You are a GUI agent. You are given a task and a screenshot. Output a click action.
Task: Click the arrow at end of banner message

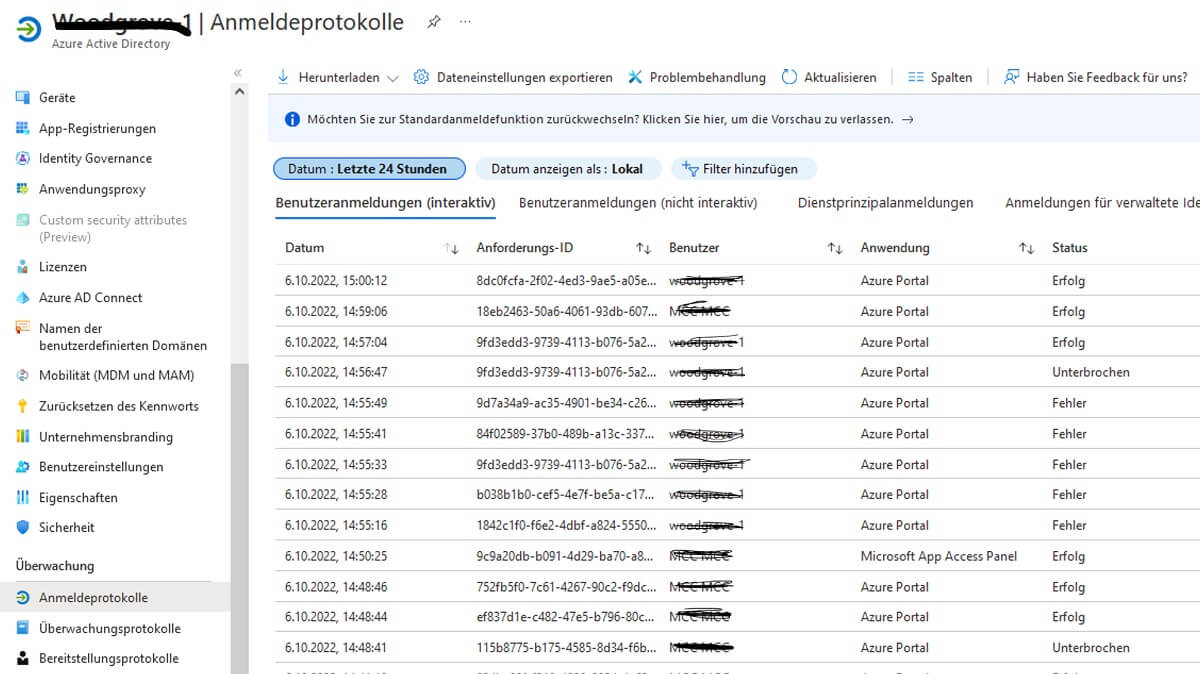(907, 119)
